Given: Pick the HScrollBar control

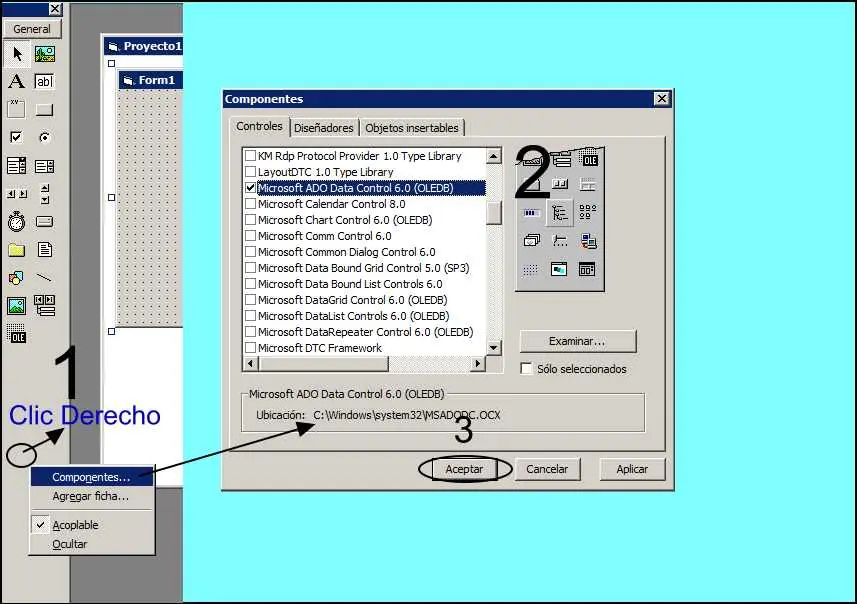Looking at the screenshot, I should point(16,193).
